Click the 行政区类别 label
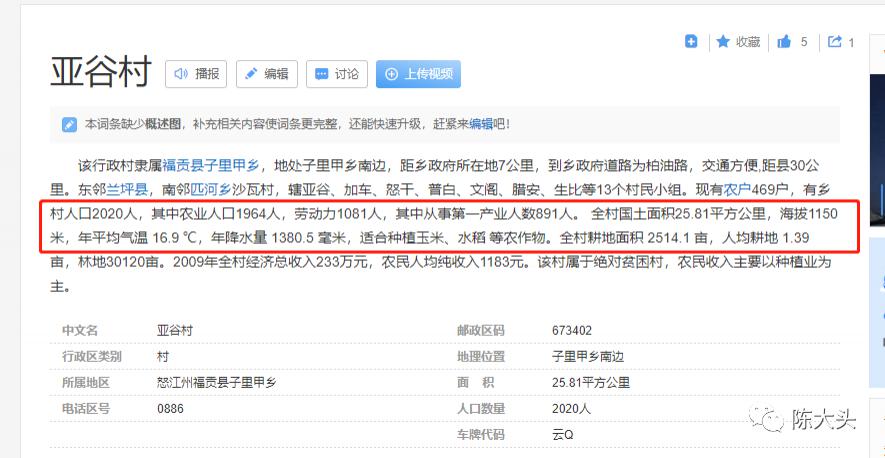The height and width of the screenshot is (458, 885). coord(91,357)
